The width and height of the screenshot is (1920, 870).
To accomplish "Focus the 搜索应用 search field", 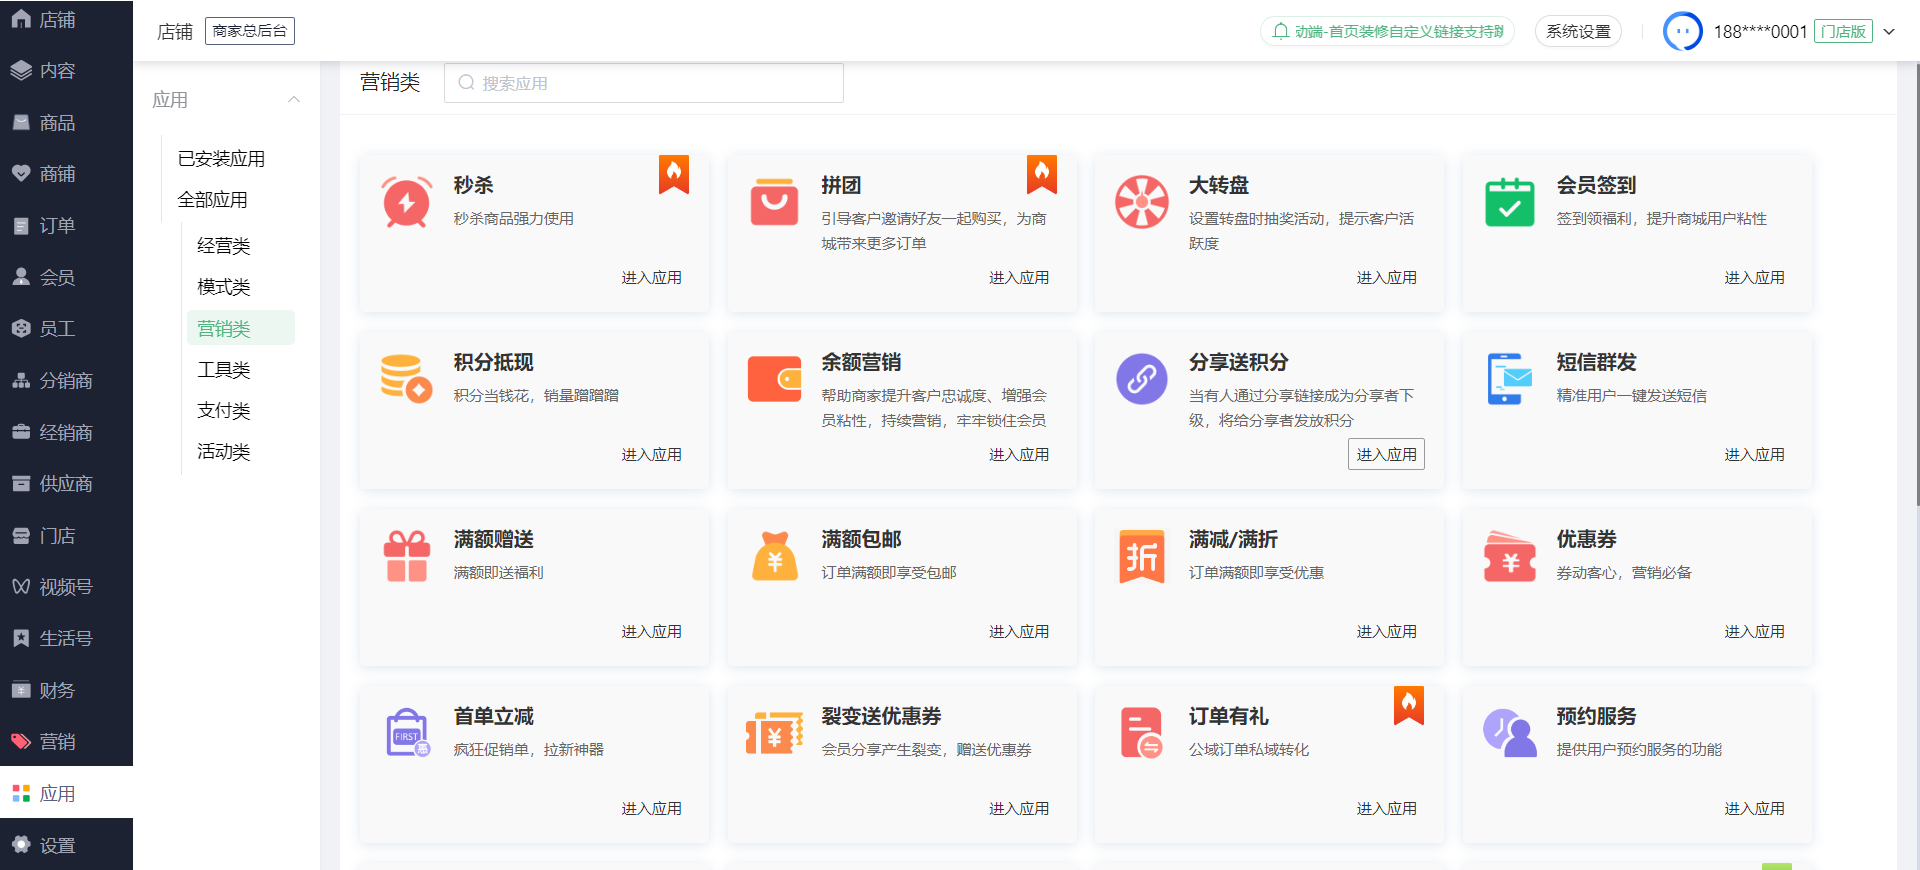I will [x=643, y=83].
